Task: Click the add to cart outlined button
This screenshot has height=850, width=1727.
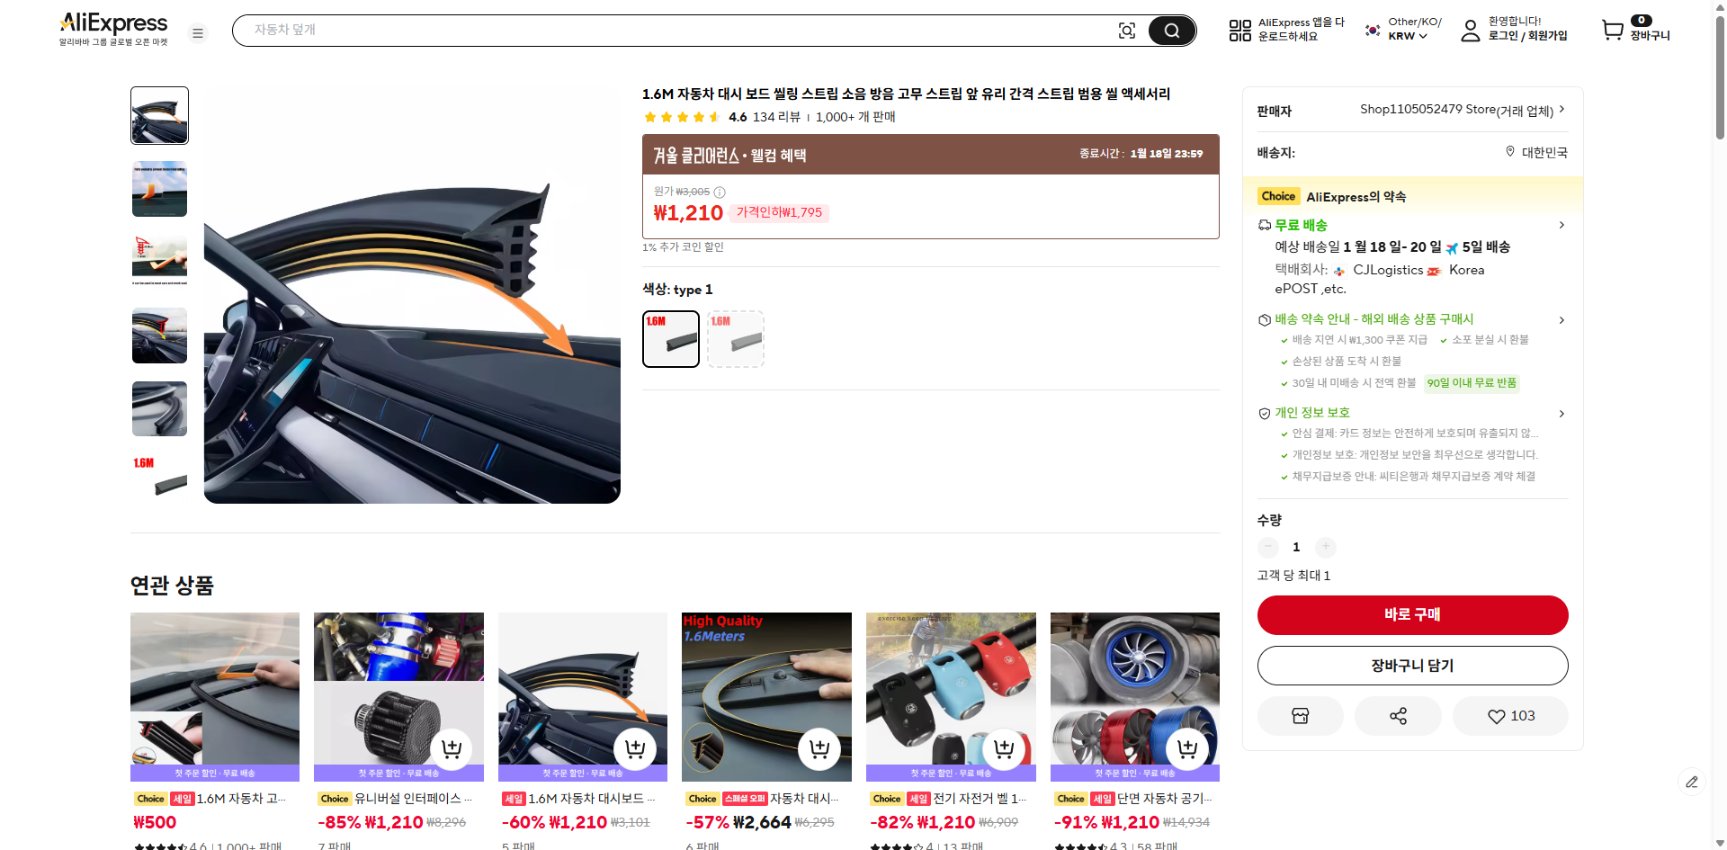Action: click(x=1412, y=666)
